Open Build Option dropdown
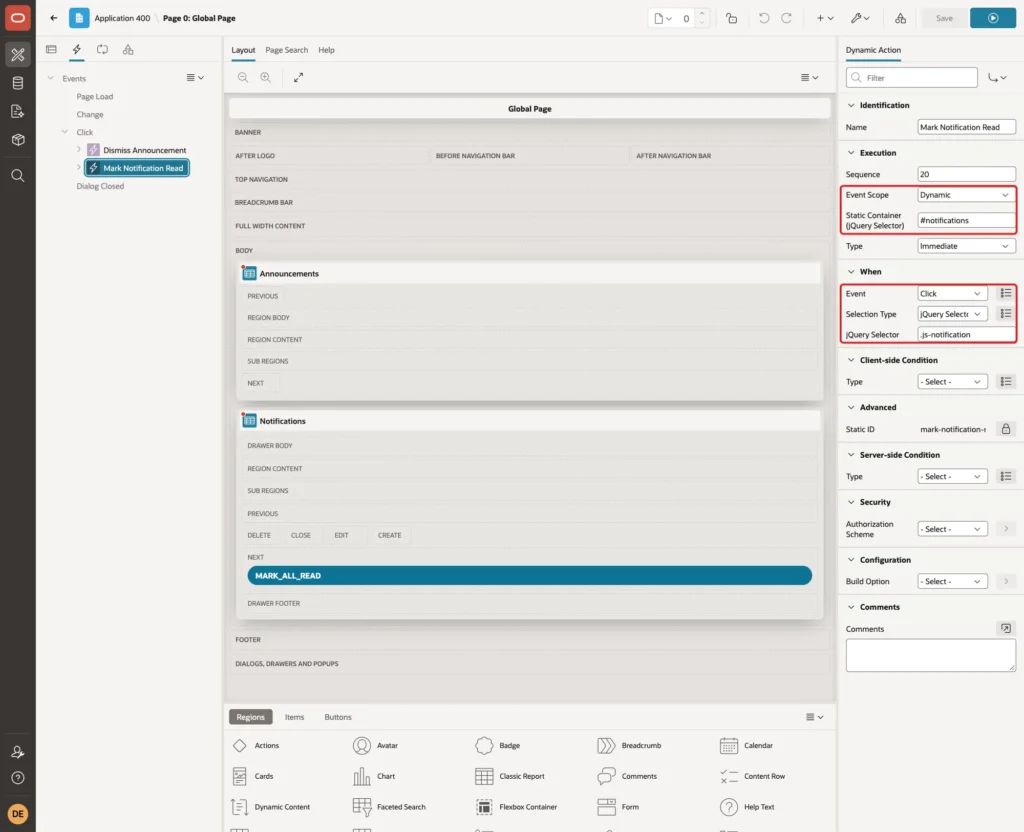This screenshot has height=832, width=1024. pyautogui.click(x=952, y=581)
